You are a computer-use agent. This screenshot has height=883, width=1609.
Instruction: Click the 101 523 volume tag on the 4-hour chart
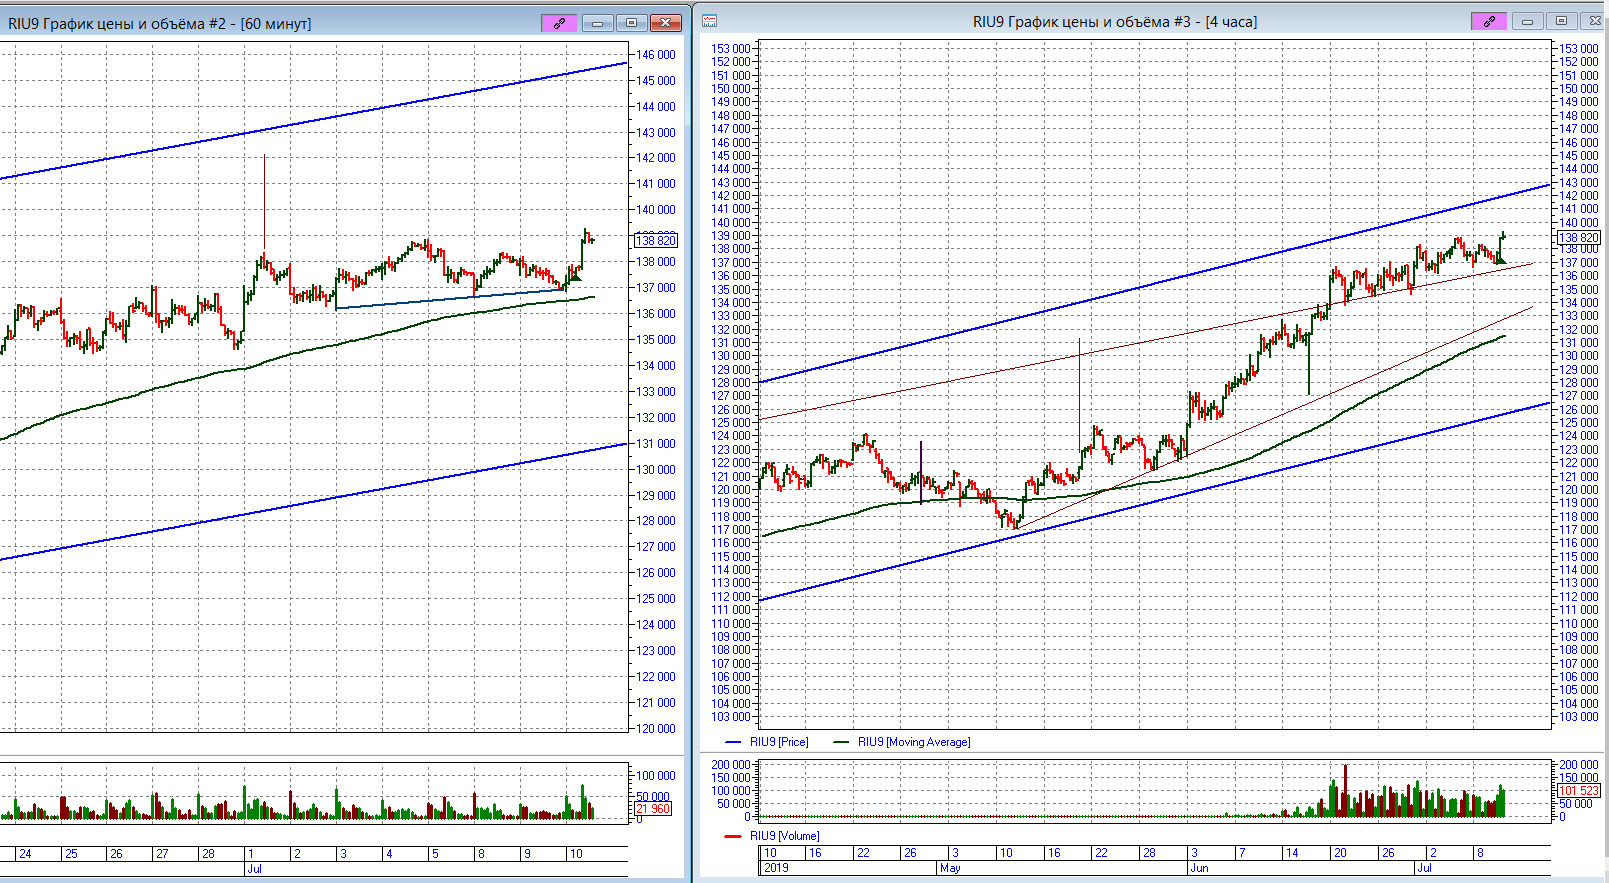point(1580,791)
